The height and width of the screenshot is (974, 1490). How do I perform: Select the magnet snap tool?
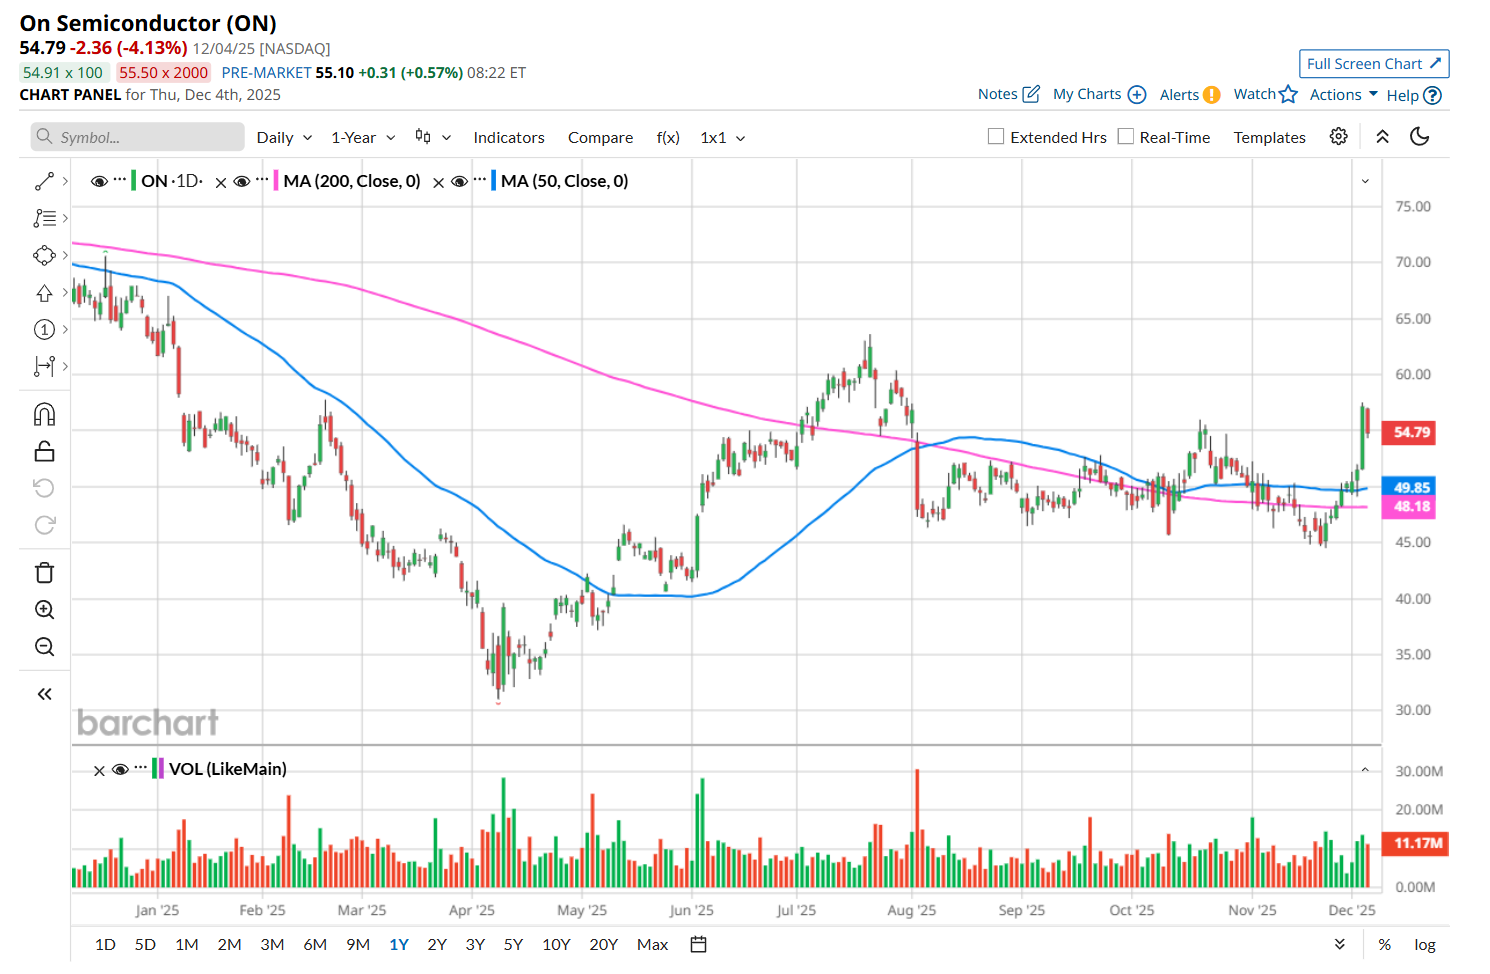pos(44,414)
